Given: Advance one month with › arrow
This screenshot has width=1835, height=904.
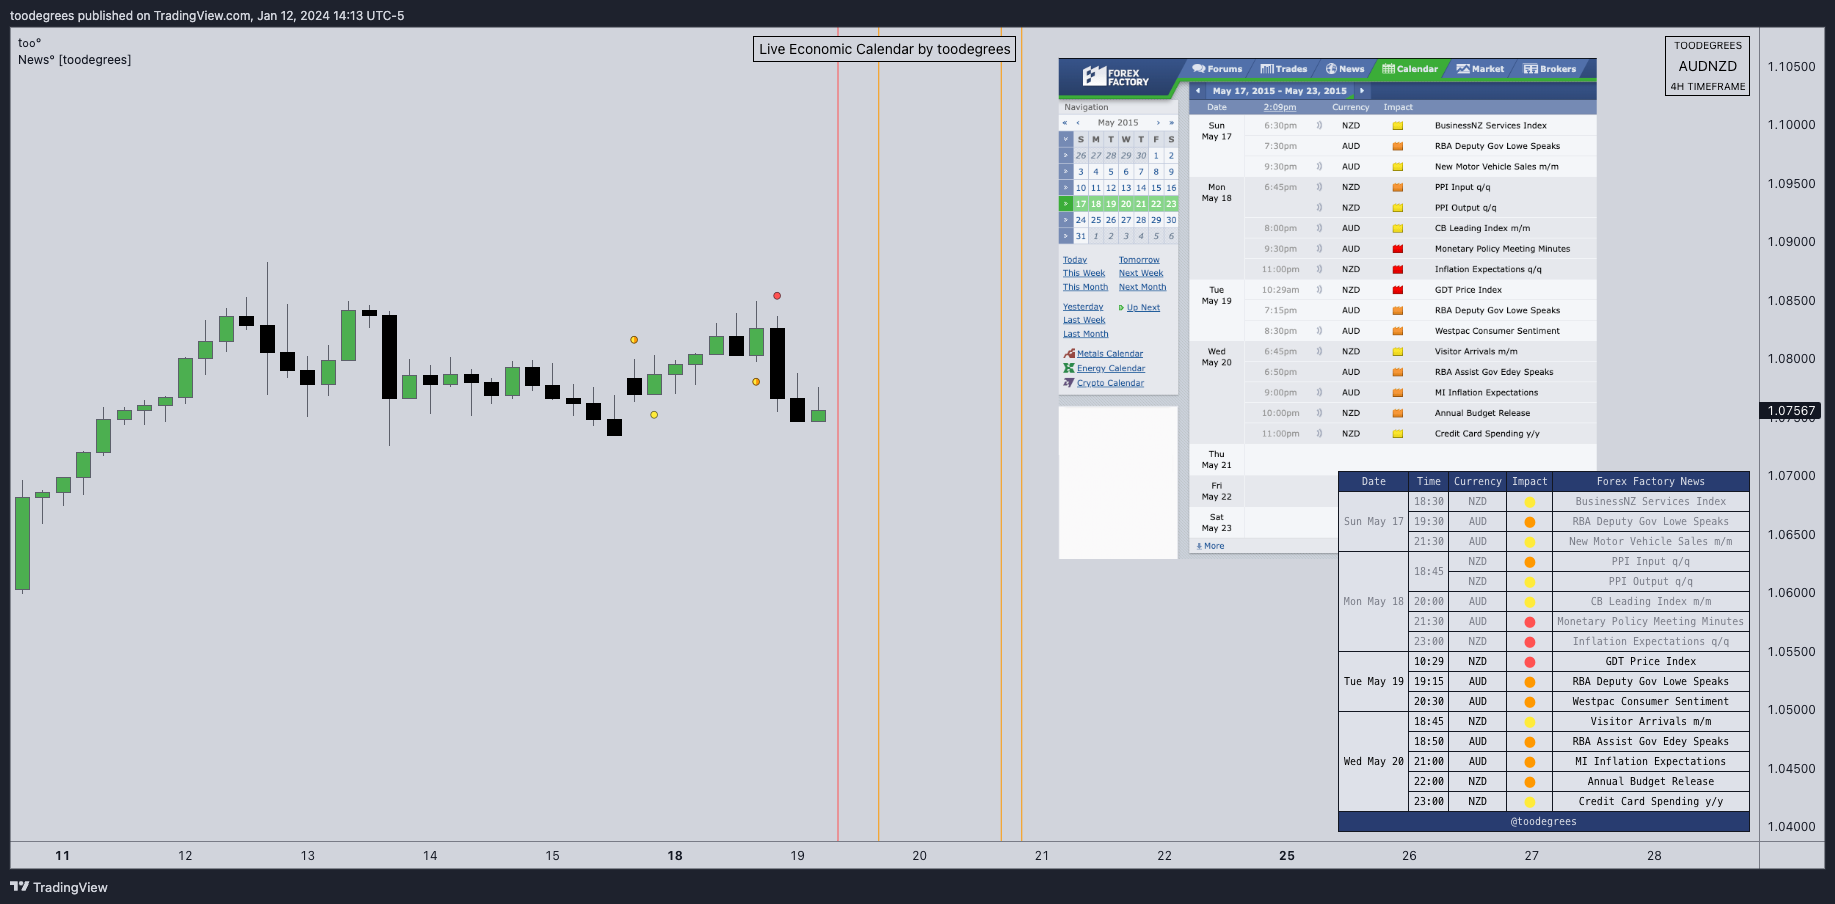Looking at the screenshot, I should [x=1158, y=123].
